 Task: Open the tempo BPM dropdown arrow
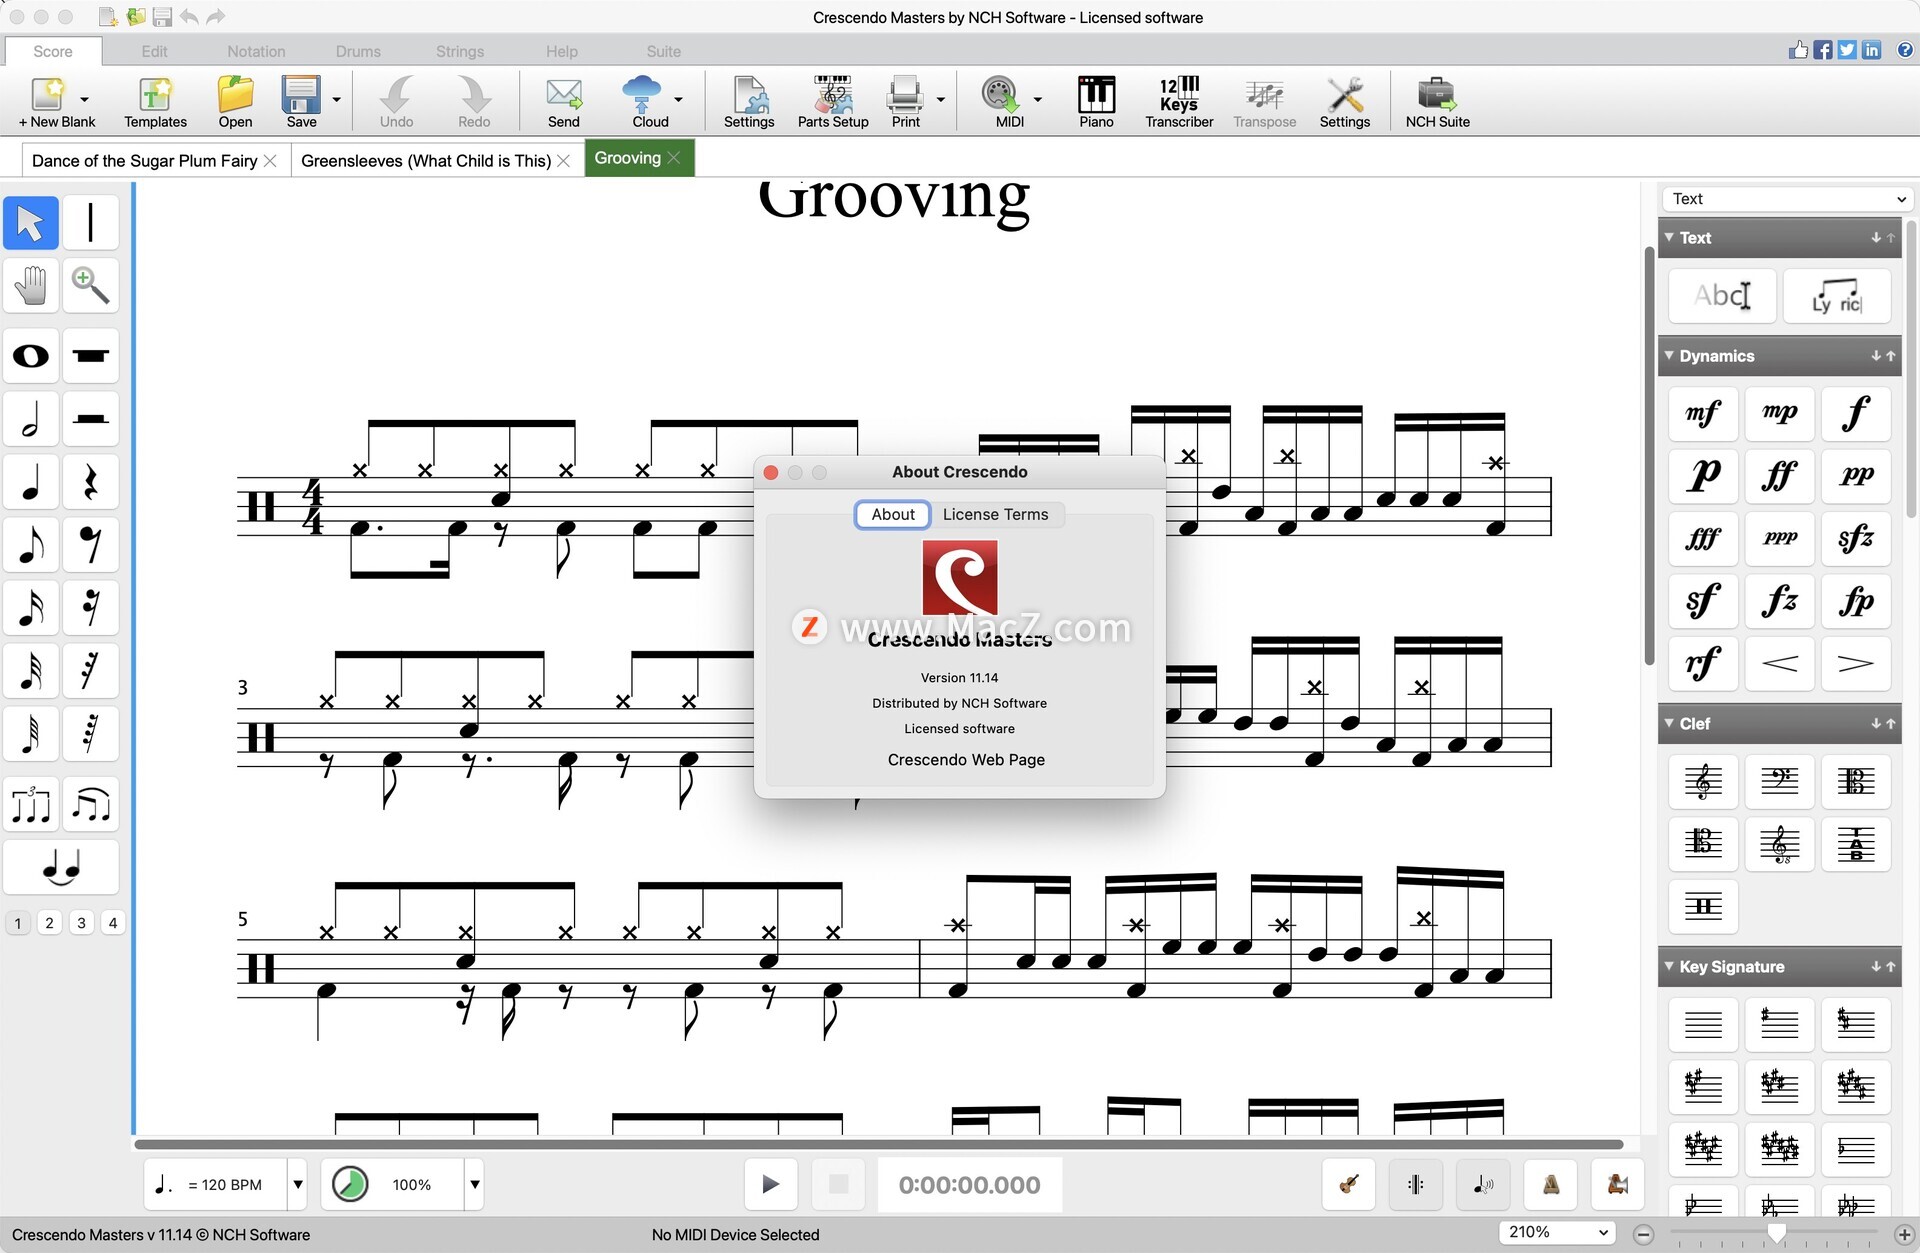click(x=298, y=1185)
